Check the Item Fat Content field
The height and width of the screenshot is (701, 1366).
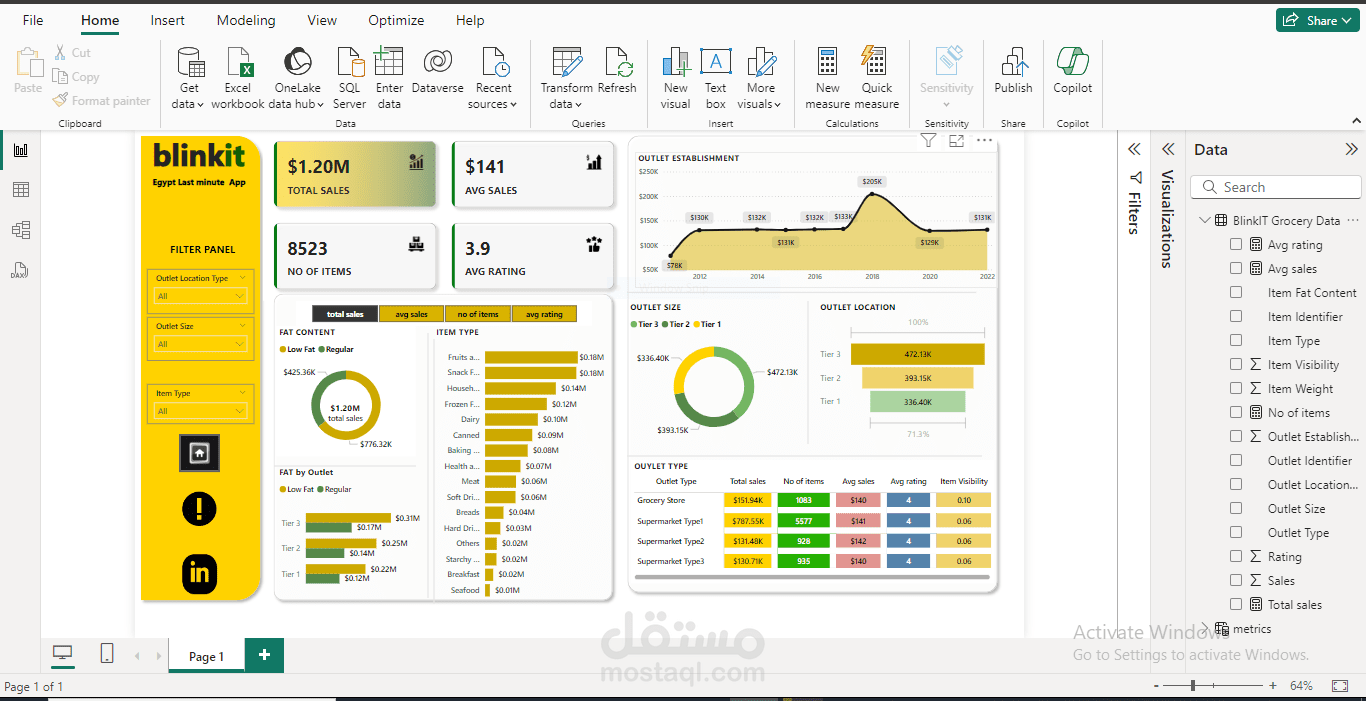[1236, 293]
